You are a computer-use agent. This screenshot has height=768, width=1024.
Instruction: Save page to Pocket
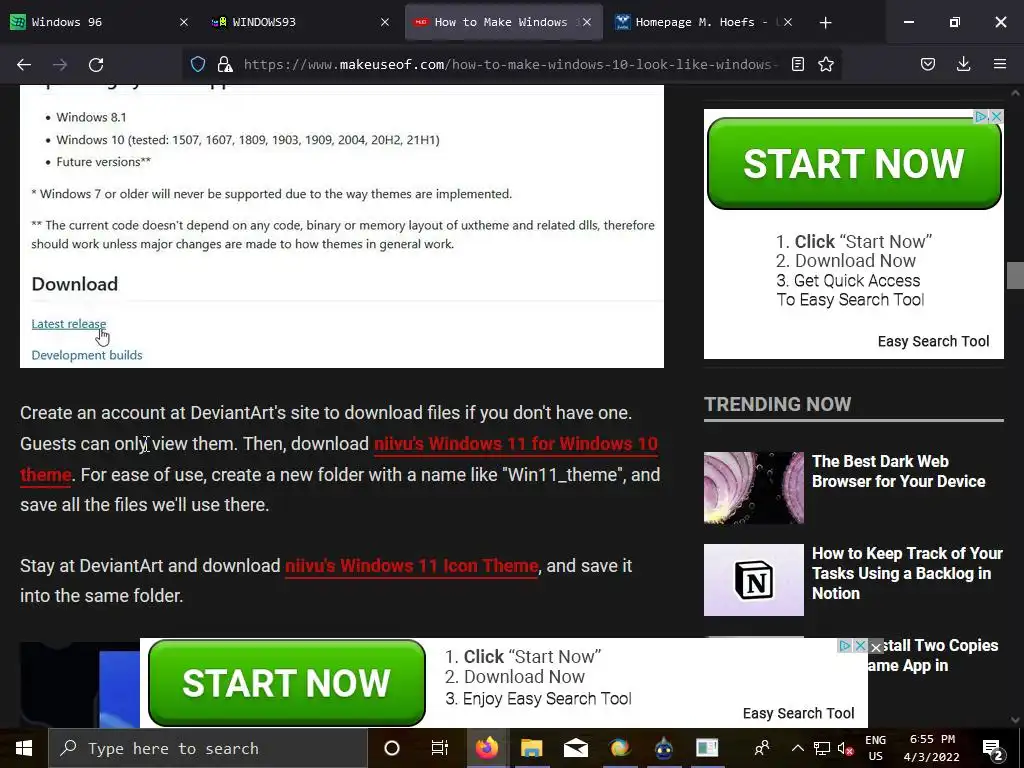(928, 64)
